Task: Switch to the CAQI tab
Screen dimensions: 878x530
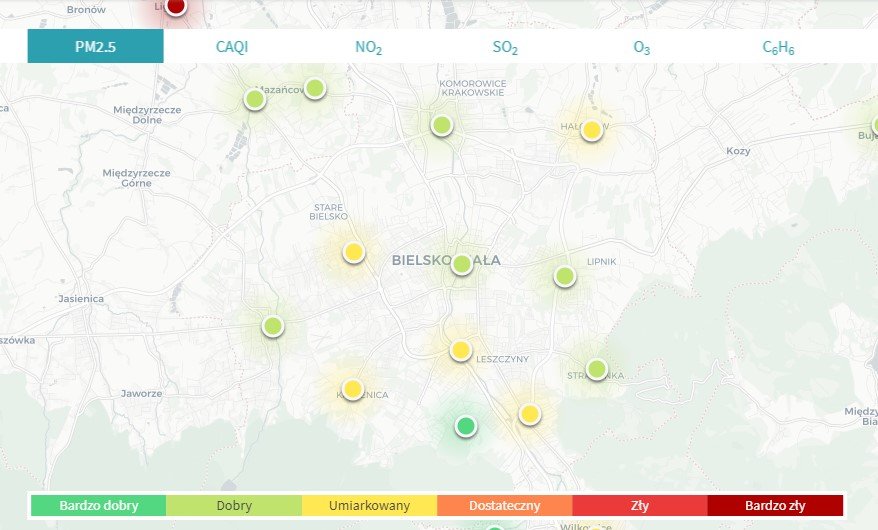Action: (232, 46)
